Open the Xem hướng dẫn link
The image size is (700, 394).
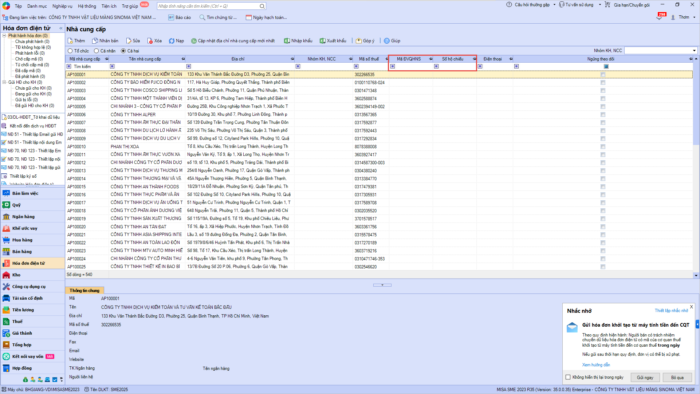coord(596,365)
